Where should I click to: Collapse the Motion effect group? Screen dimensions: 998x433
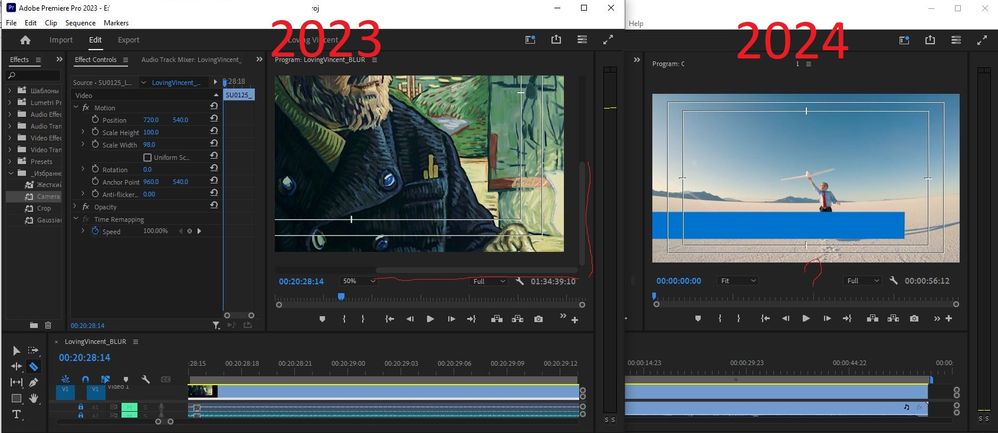coord(76,108)
